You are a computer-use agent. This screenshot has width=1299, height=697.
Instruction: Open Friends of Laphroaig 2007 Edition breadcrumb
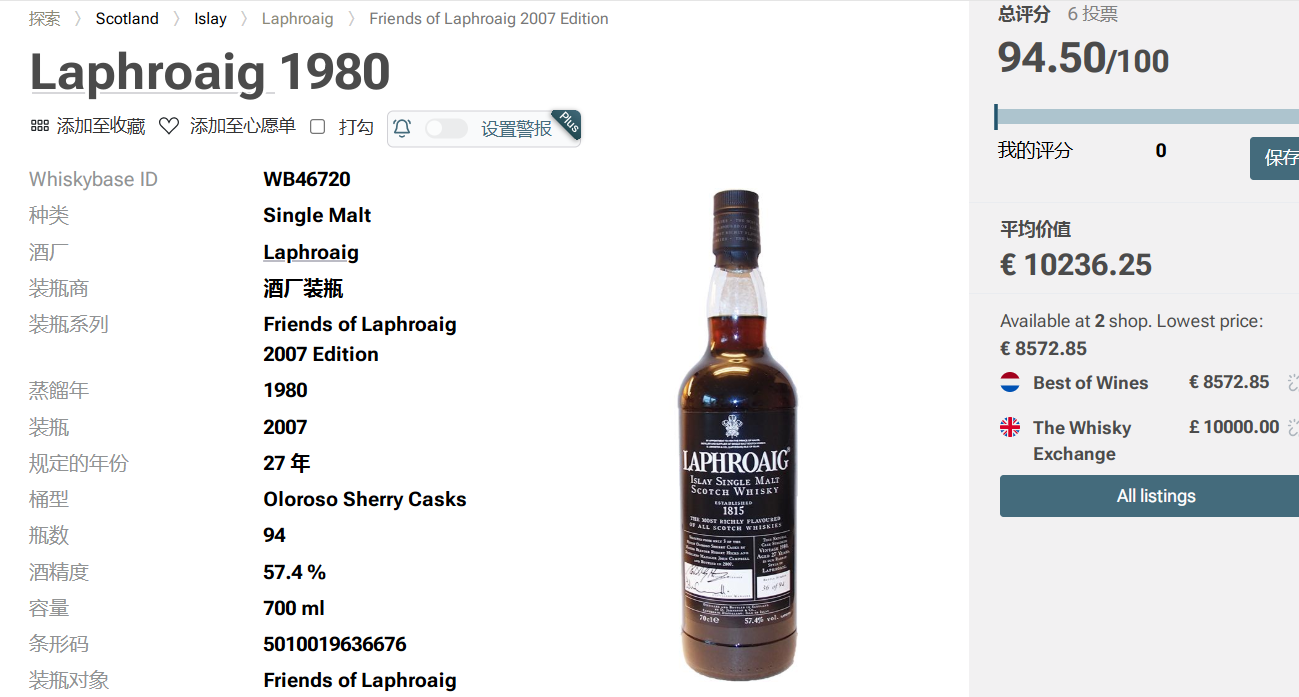pyautogui.click(x=488, y=18)
